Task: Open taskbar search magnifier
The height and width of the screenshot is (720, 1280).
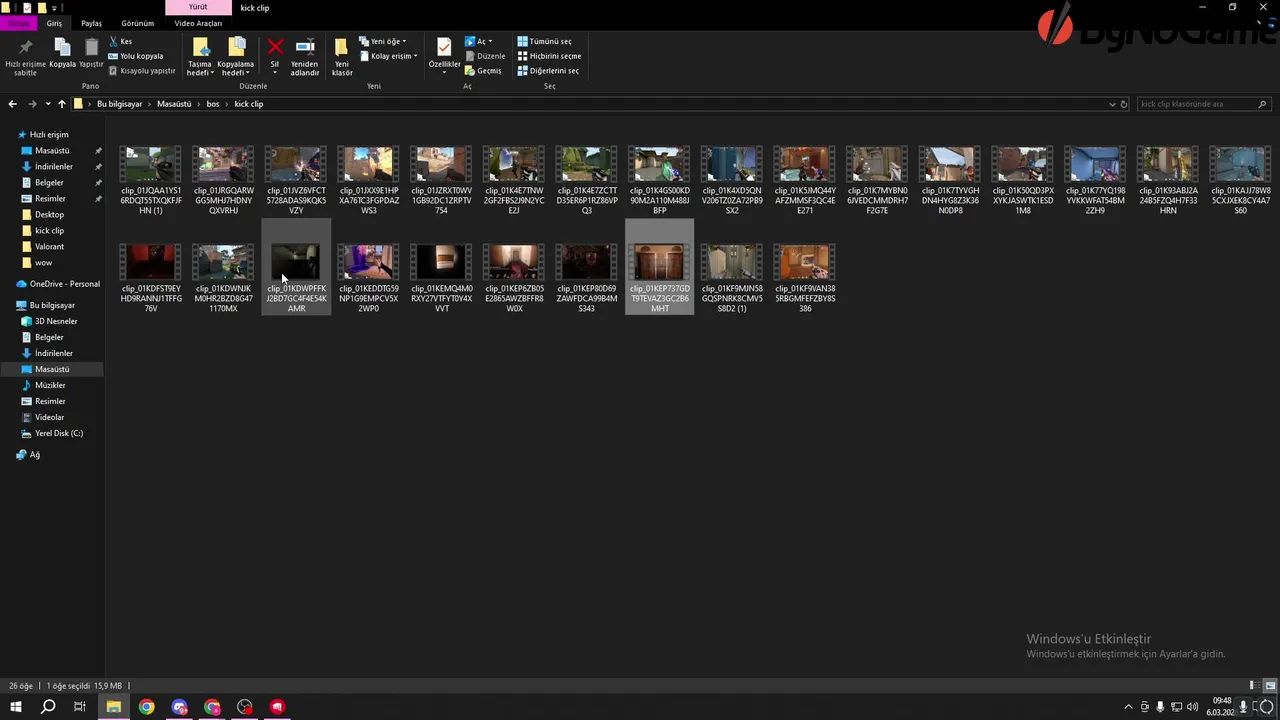Action: click(x=47, y=707)
